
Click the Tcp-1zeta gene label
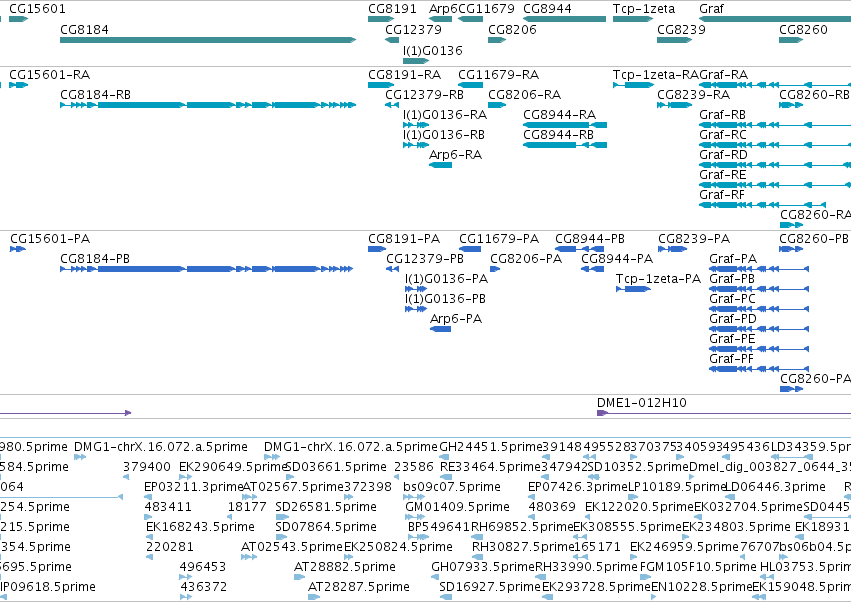(x=644, y=9)
